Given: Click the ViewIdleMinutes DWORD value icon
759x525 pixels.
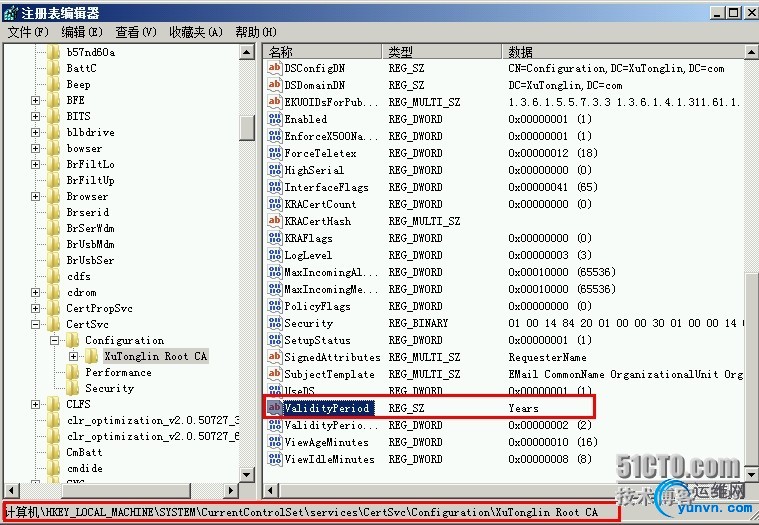Looking at the screenshot, I should click(x=274, y=459).
